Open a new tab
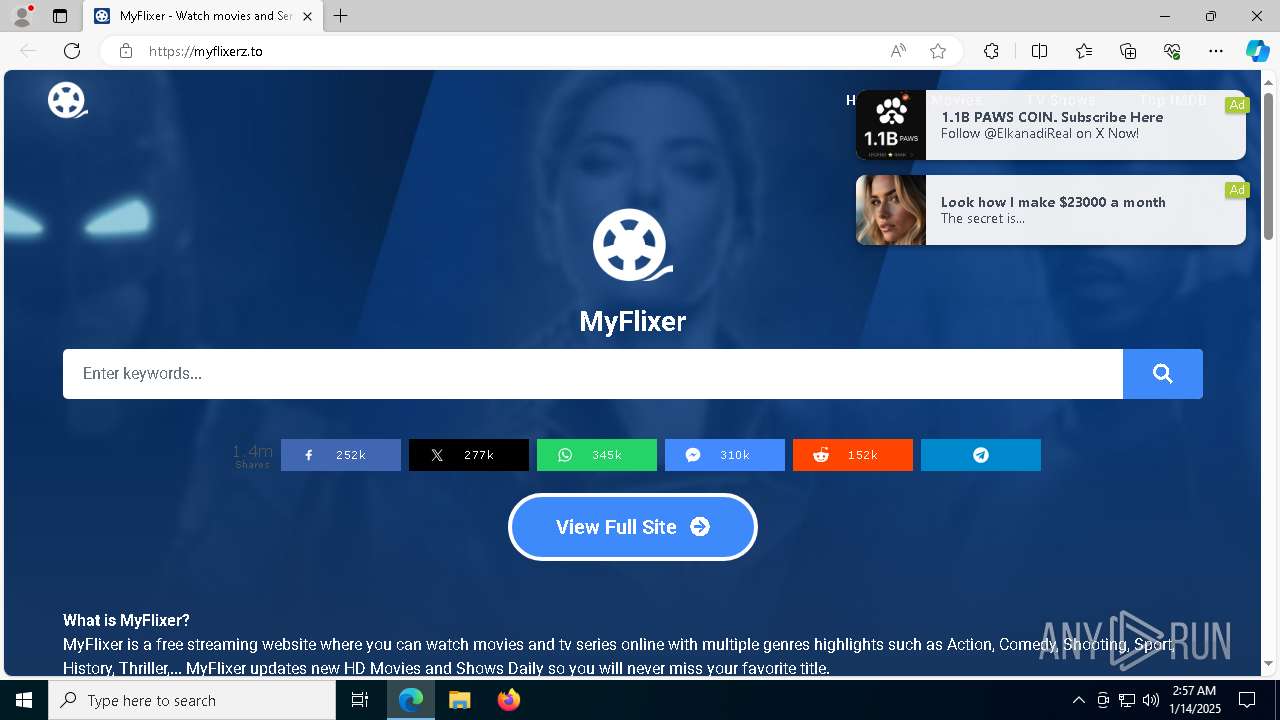This screenshot has height=720, width=1280. point(341,16)
